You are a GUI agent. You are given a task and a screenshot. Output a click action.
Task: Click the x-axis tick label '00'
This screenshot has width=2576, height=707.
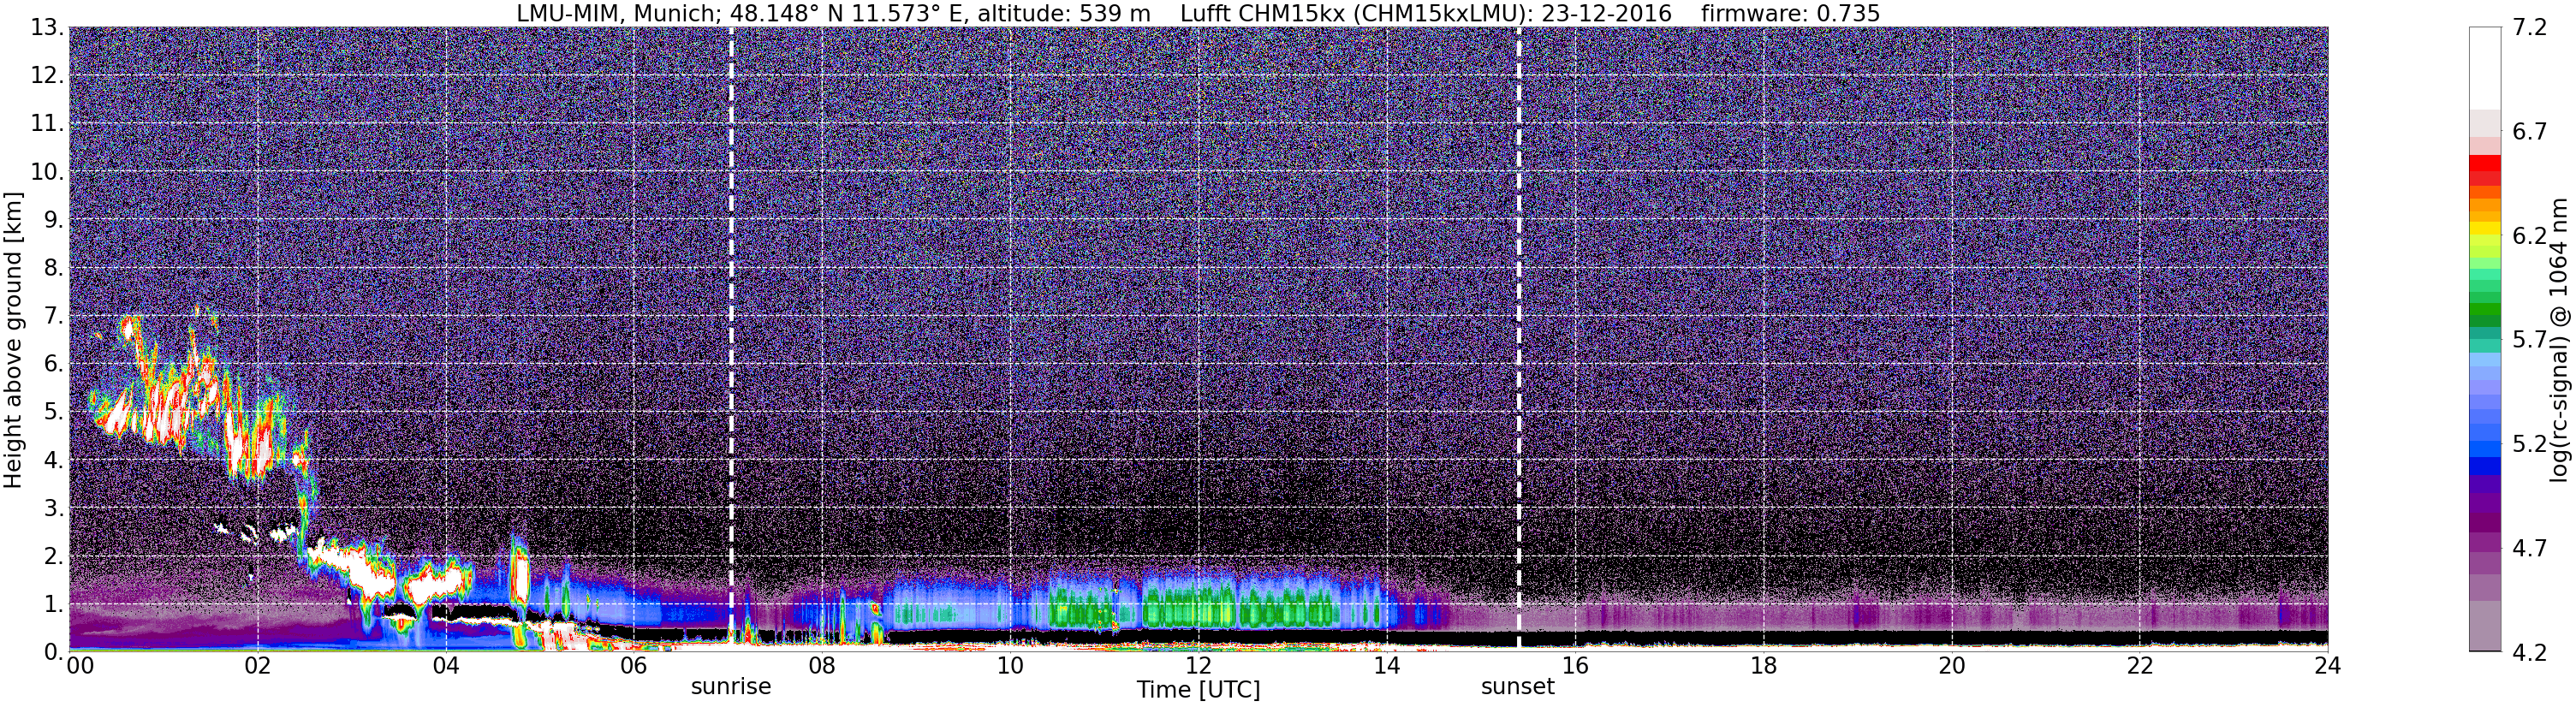[80, 667]
